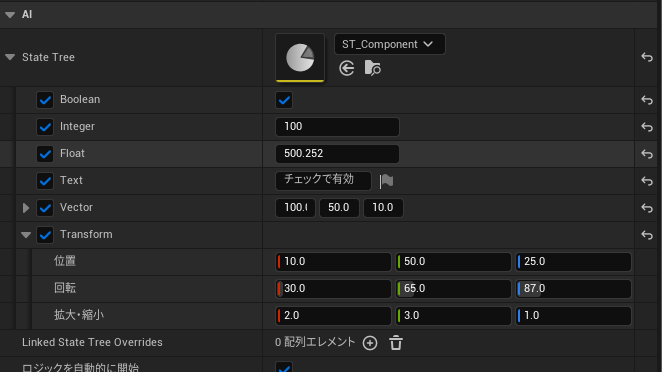This screenshot has width=662, height=372.
Task: Use selected asset arrow icon for State Tree
Action: 347,68
